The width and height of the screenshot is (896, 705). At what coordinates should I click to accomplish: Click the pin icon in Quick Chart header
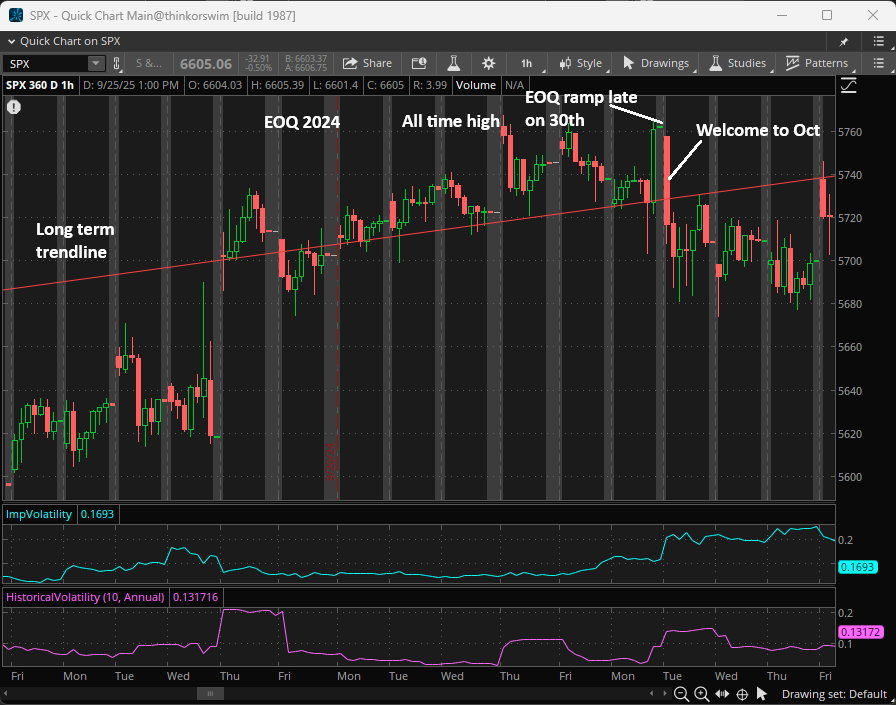coord(843,42)
